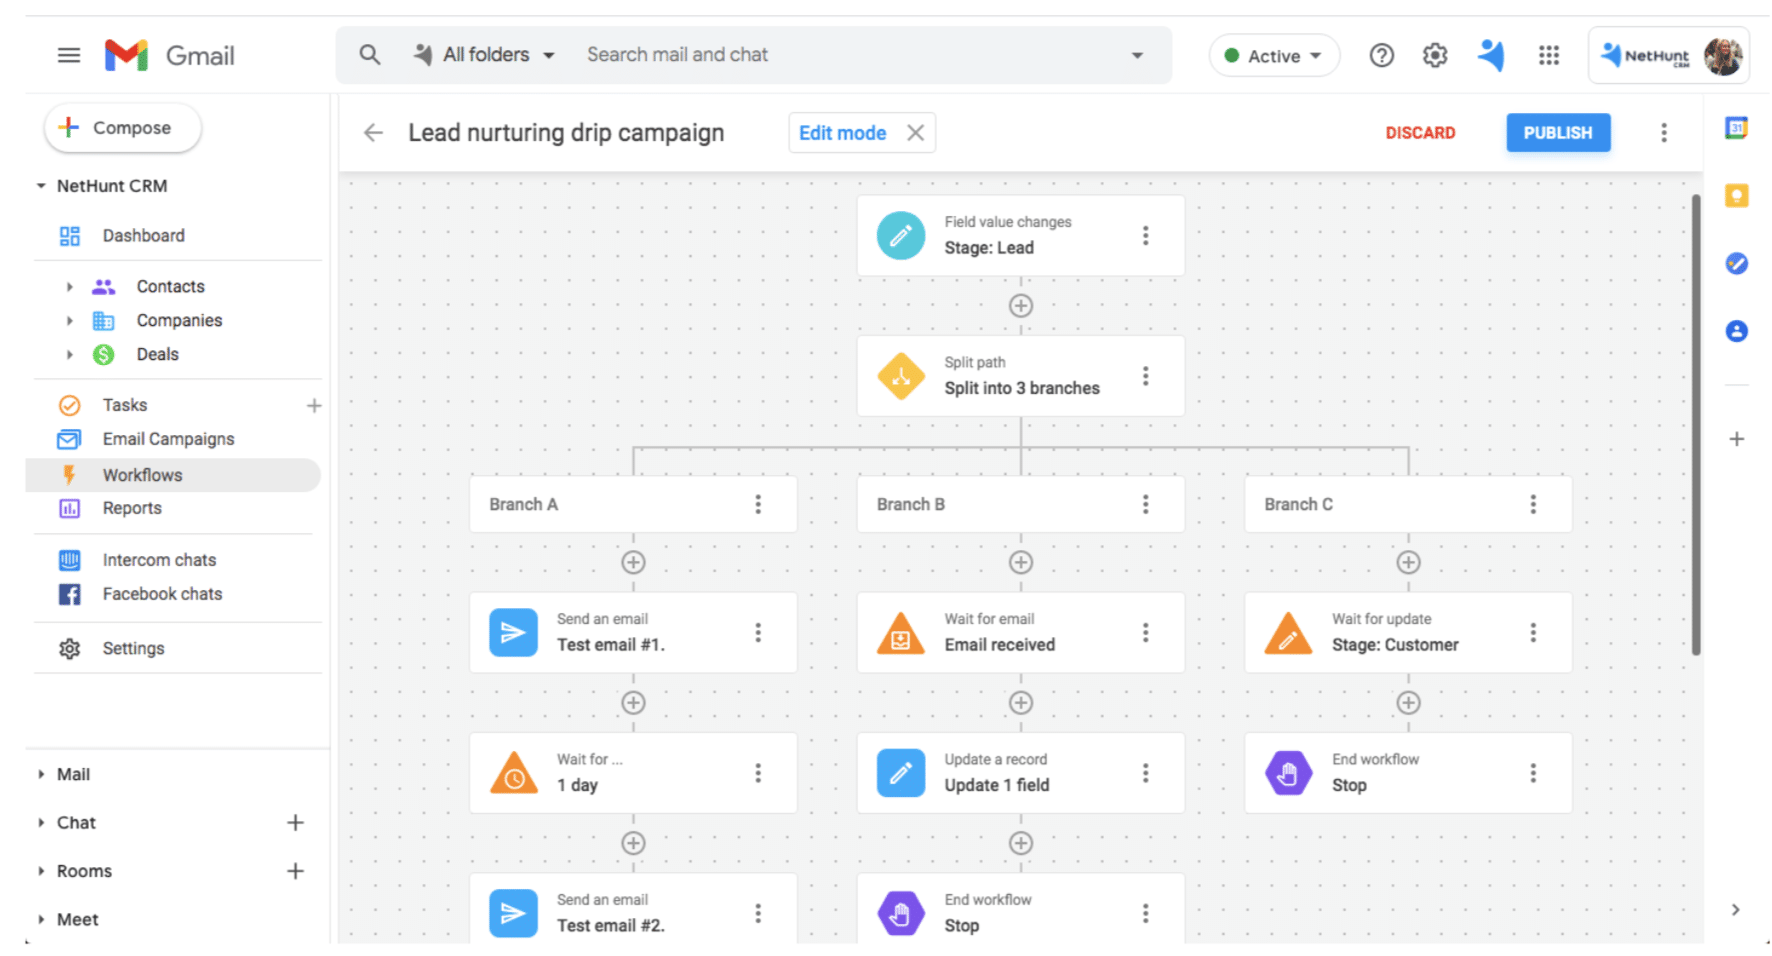Expand the Deals tree item
1772x956 pixels.
click(x=70, y=354)
